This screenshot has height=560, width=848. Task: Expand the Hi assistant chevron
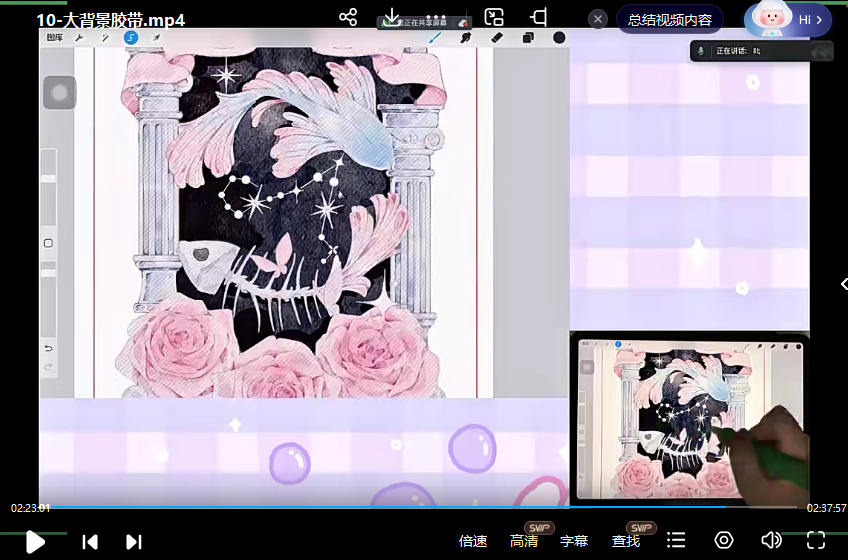820,19
